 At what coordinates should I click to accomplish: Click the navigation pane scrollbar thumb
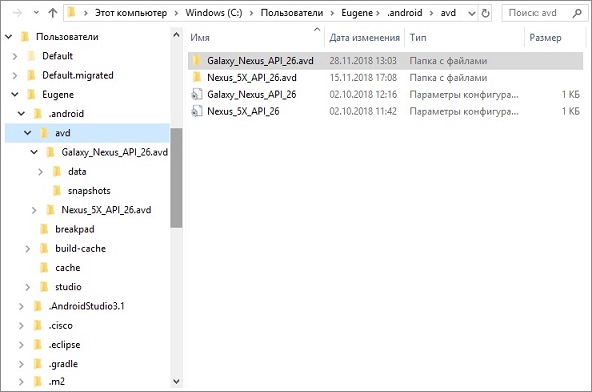[x=176, y=178]
